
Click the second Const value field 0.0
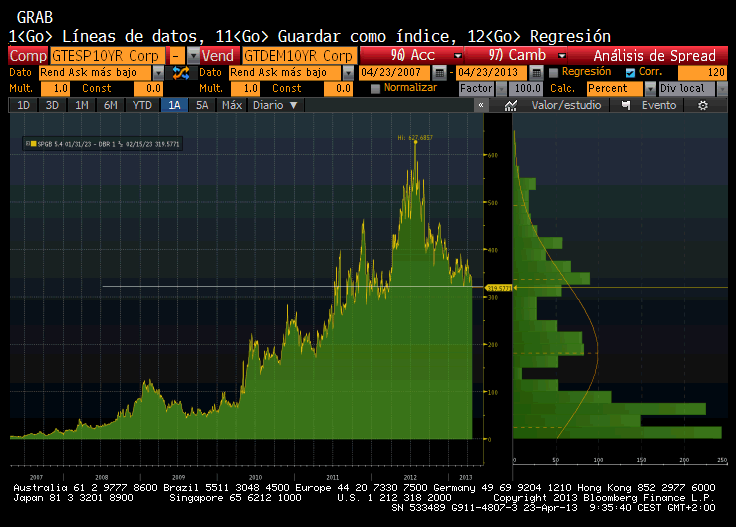pyautogui.click(x=337, y=89)
